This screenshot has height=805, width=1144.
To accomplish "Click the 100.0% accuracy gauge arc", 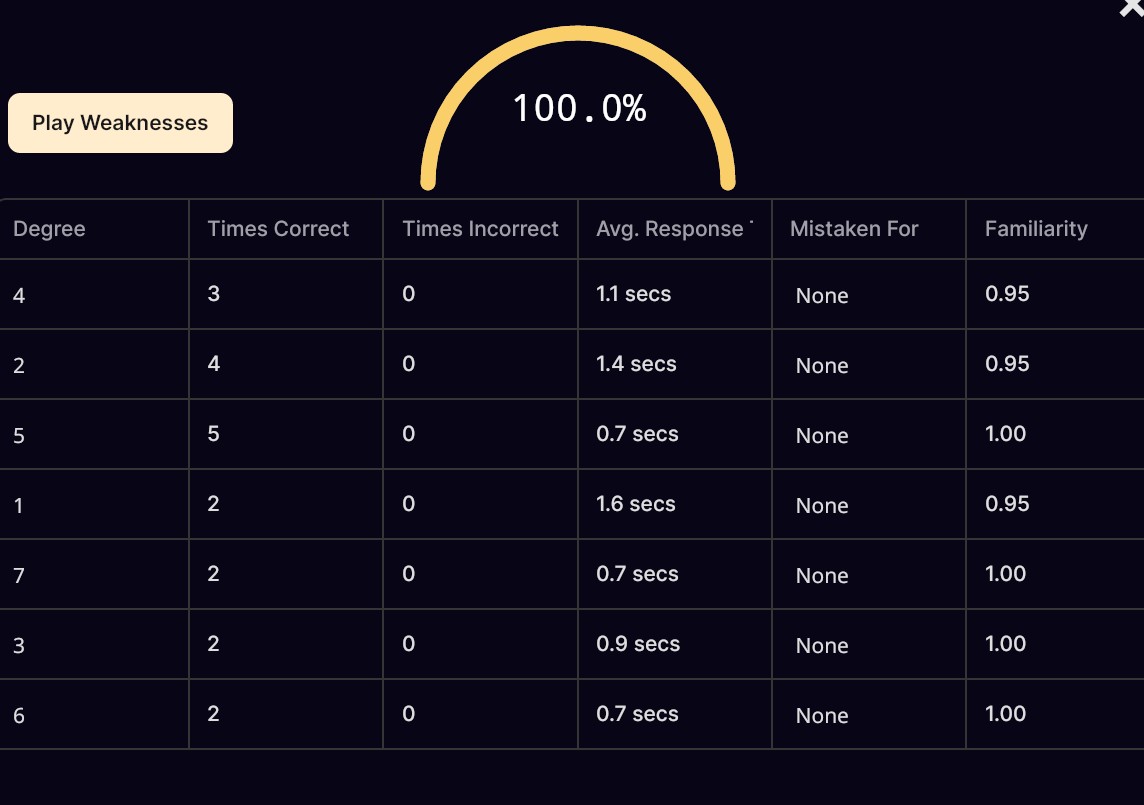I will pos(578,108).
